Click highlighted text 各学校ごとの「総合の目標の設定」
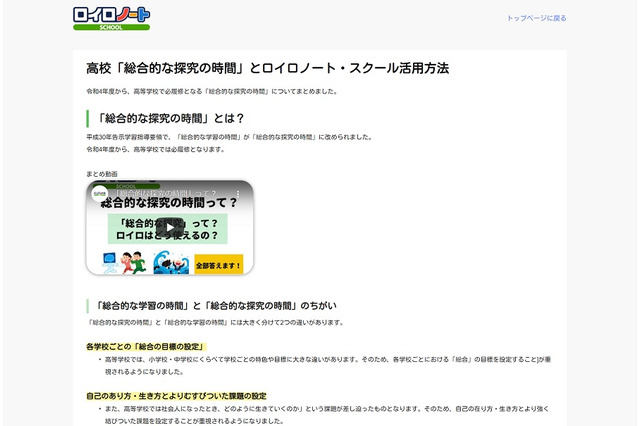The image size is (640, 426). click(146, 346)
